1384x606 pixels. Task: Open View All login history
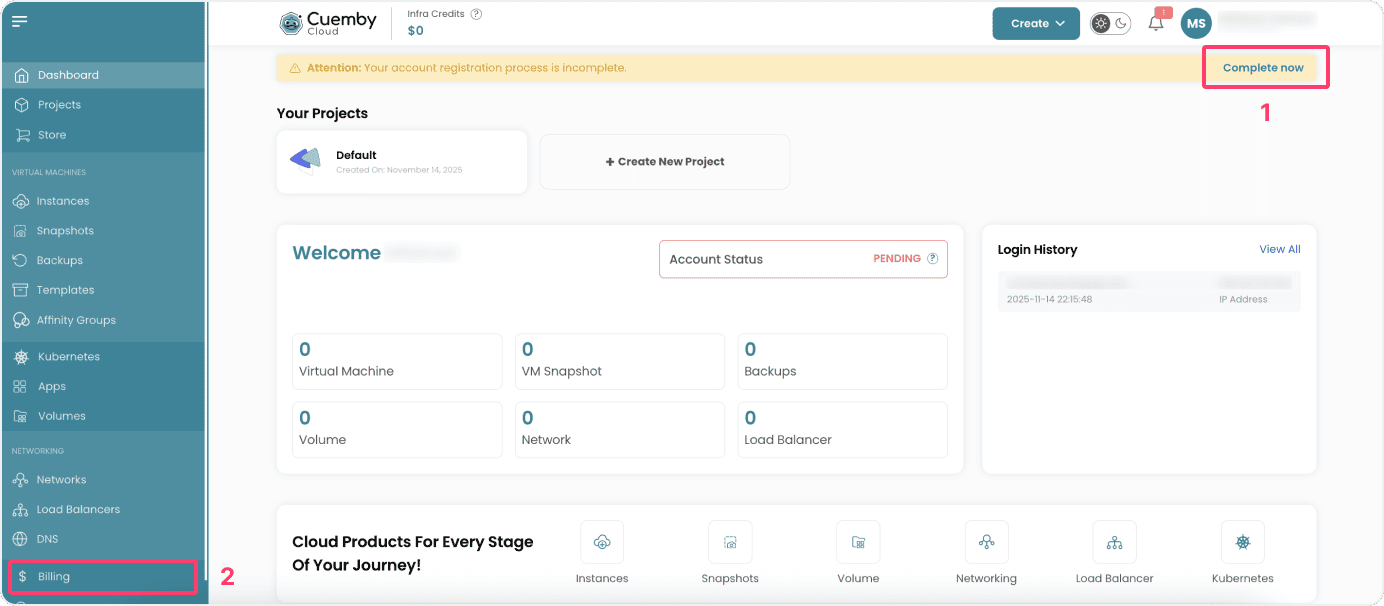tap(1279, 249)
